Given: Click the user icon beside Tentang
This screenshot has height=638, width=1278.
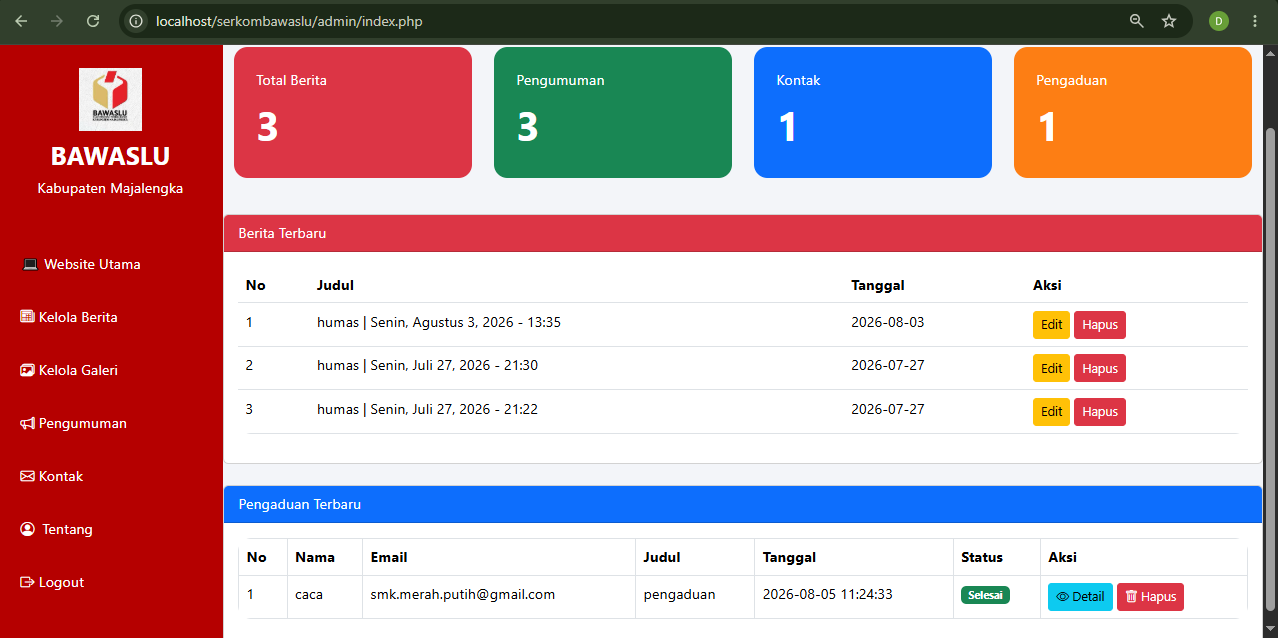Looking at the screenshot, I should click(x=27, y=529).
